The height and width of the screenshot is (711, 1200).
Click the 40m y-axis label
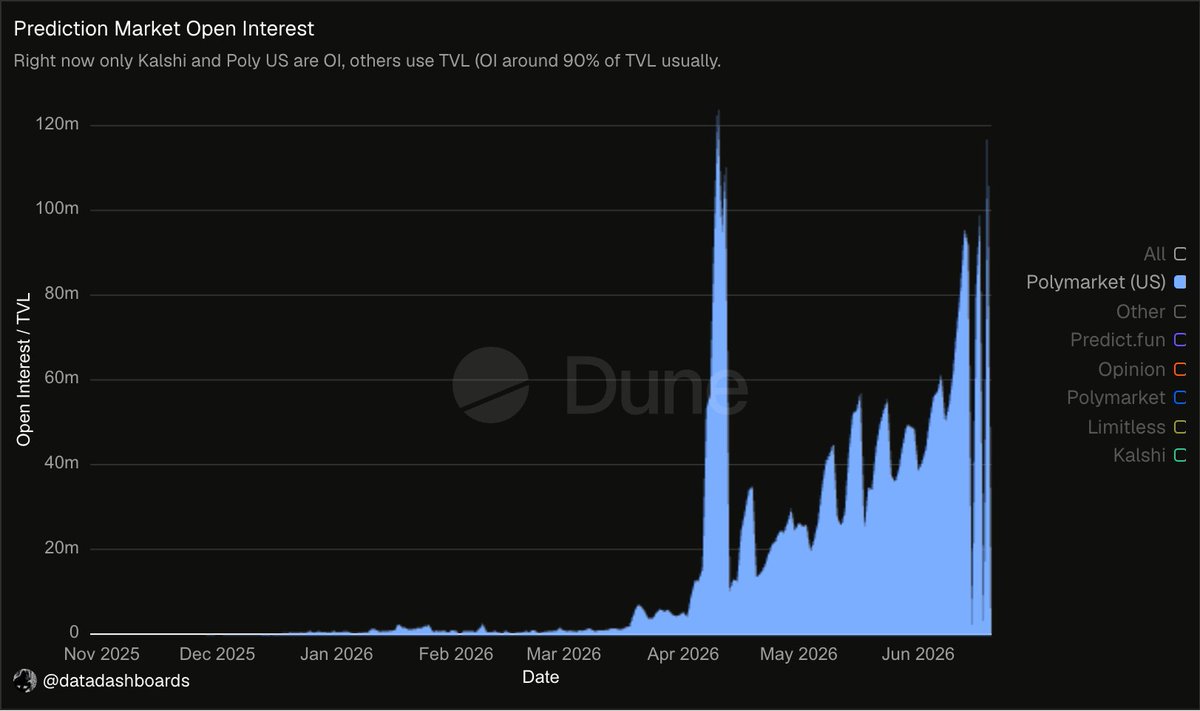coord(61,464)
